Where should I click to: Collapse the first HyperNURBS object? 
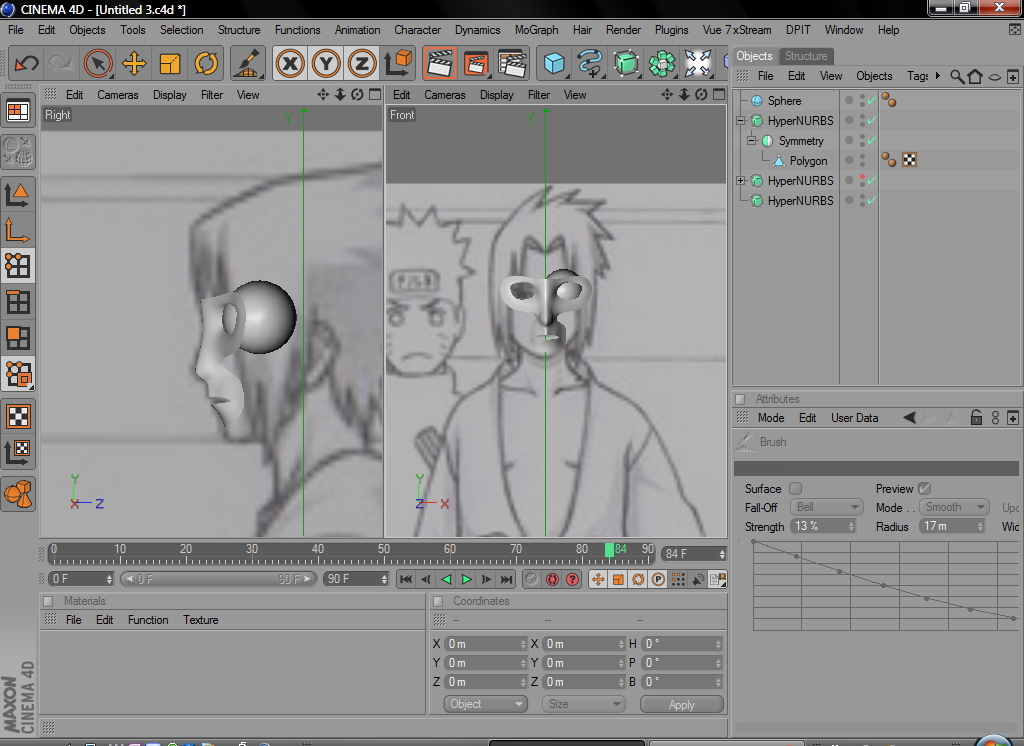pyautogui.click(x=741, y=121)
